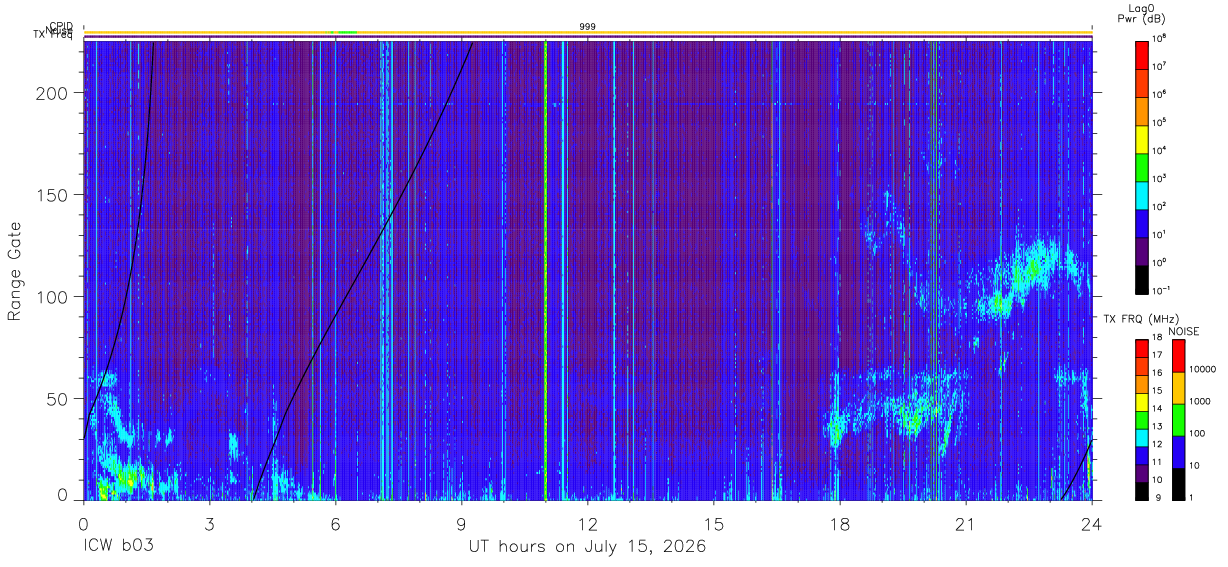
Task: Select the red segment of NOISE colorbar
Action: [x=1179, y=356]
